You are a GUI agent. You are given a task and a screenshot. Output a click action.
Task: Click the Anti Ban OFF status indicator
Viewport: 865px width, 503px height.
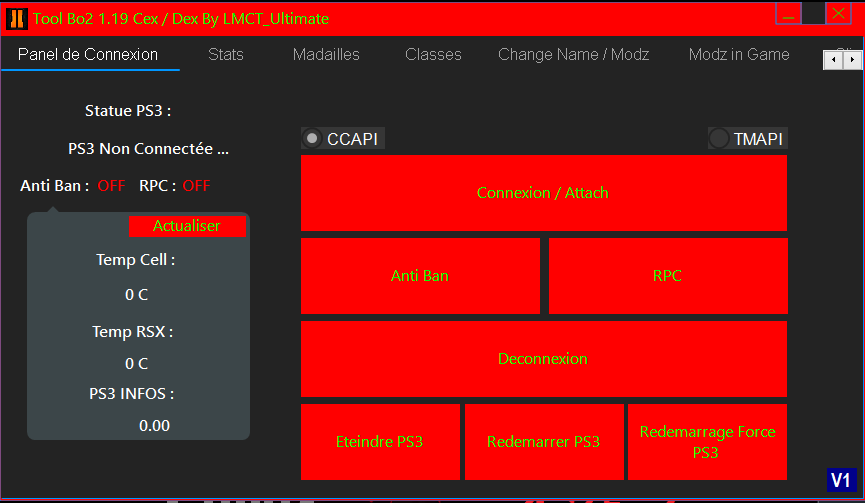(x=111, y=186)
